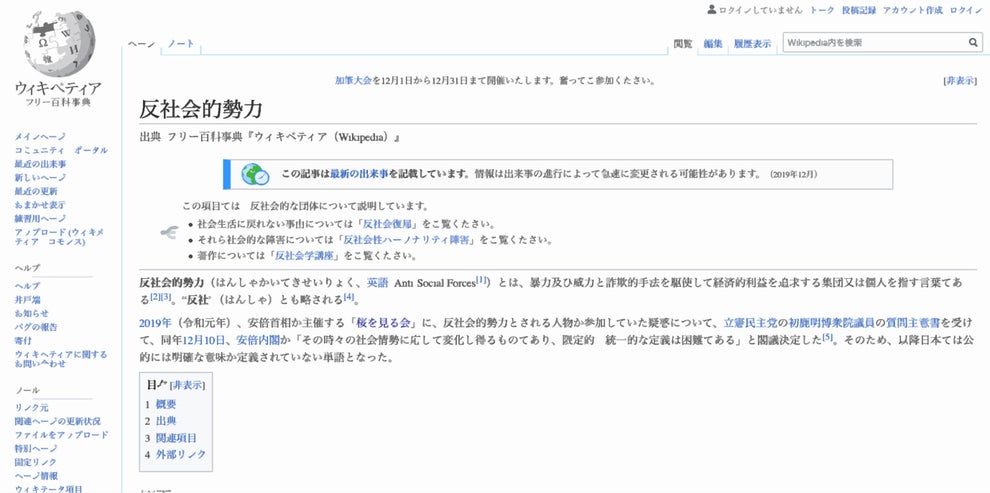Jump to 概要 in the contents box
This screenshot has height=493, width=990.
click(x=166, y=404)
